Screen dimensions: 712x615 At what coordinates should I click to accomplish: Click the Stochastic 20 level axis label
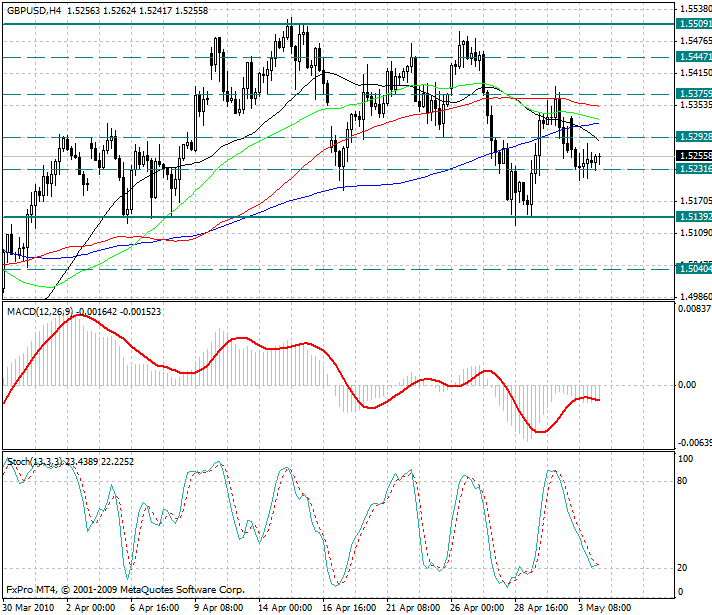click(x=685, y=568)
